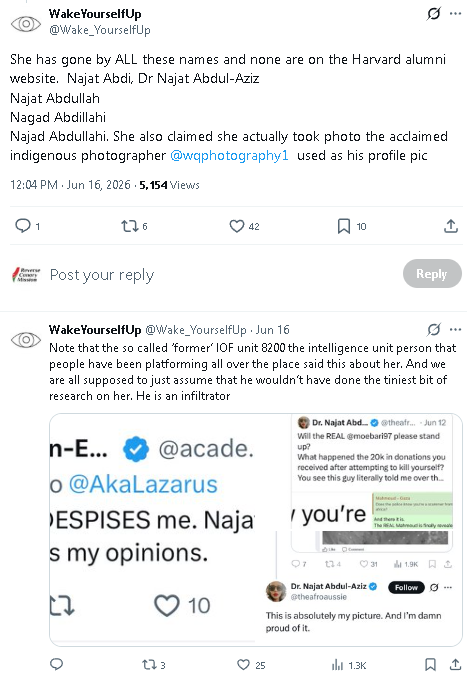This screenshot has width=467, height=680.
Task: Open the Jun 16 timestamp of second post
Action: click(272, 330)
